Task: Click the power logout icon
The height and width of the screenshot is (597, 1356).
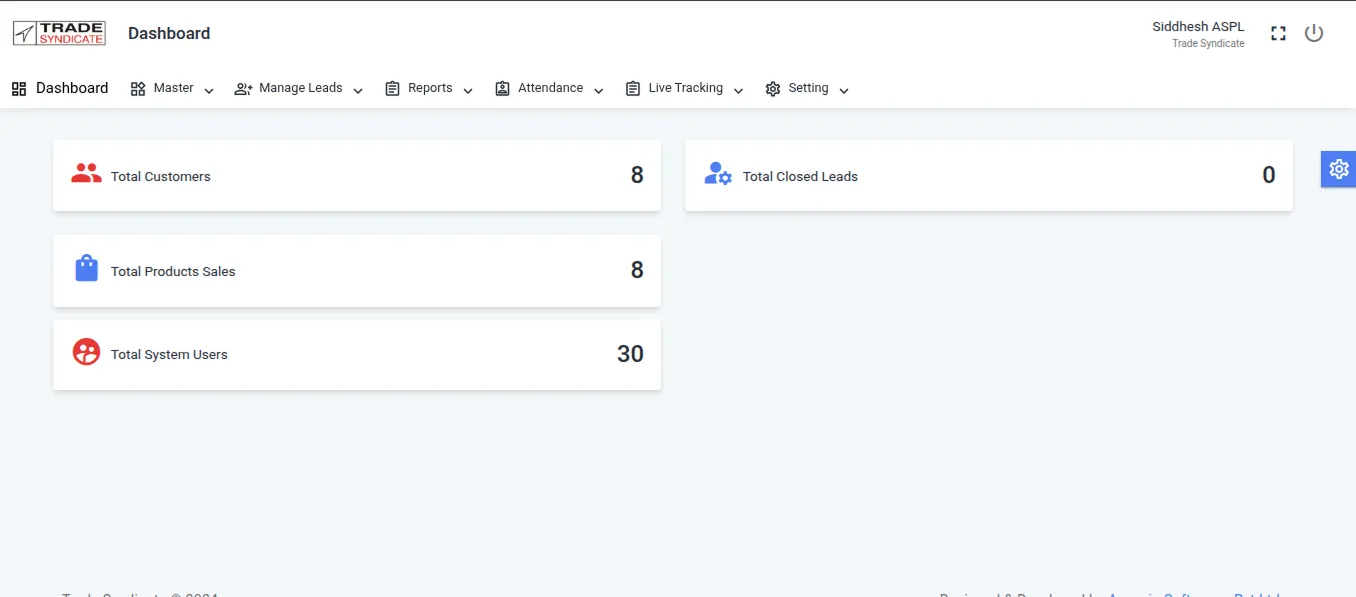Action: [1314, 34]
